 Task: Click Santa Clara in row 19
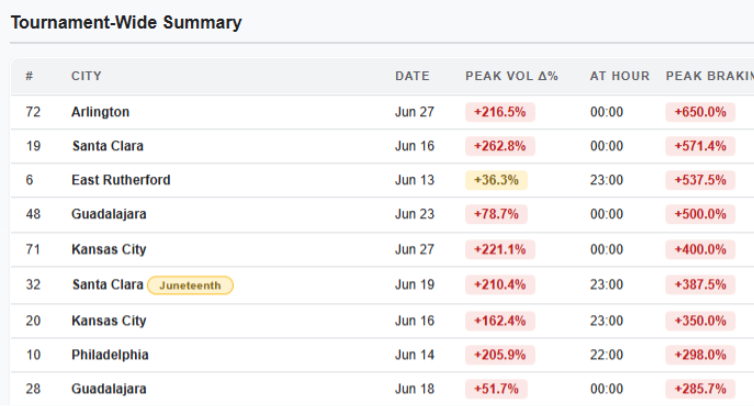108,146
